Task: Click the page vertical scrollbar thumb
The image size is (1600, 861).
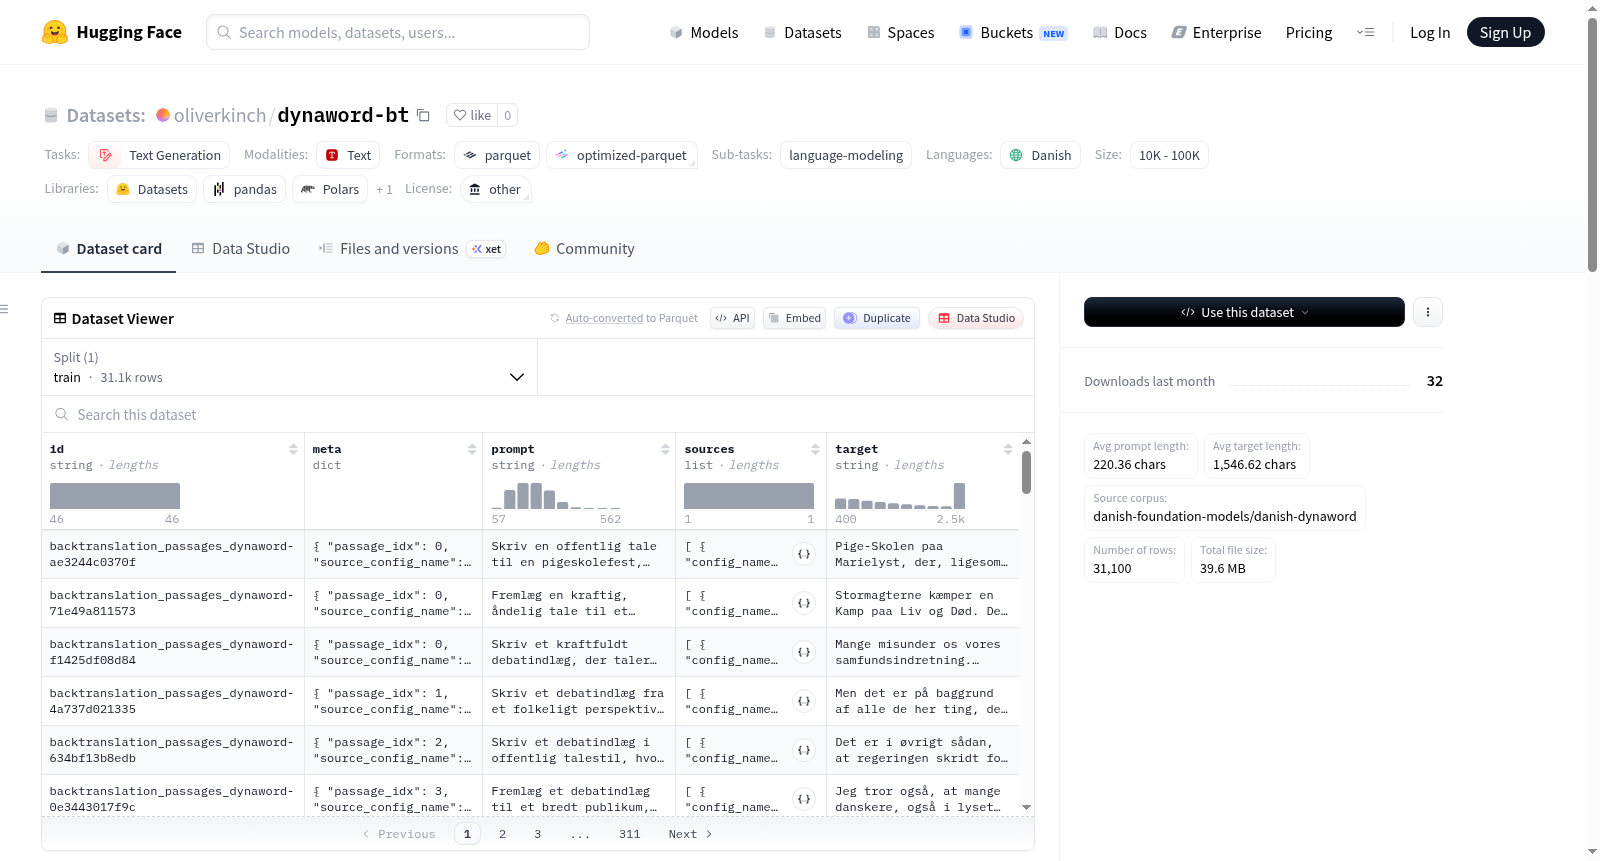Action: pyautogui.click(x=1592, y=145)
